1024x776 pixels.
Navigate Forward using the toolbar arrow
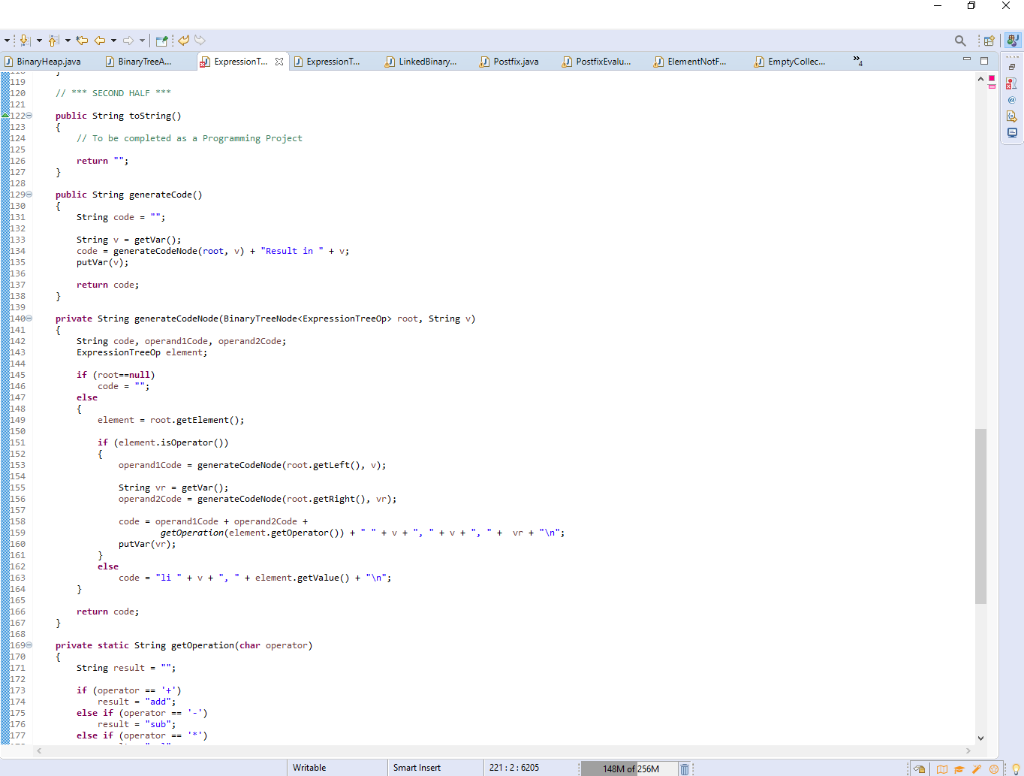click(127, 40)
